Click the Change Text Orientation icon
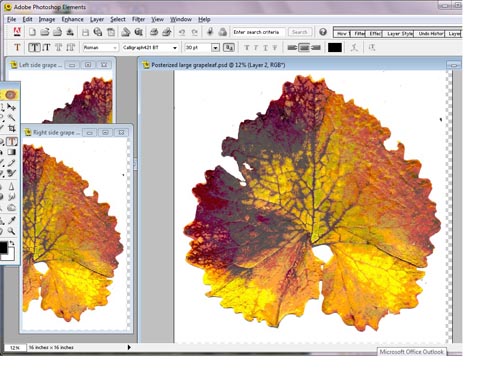The height and width of the screenshot is (377, 500). (372, 47)
